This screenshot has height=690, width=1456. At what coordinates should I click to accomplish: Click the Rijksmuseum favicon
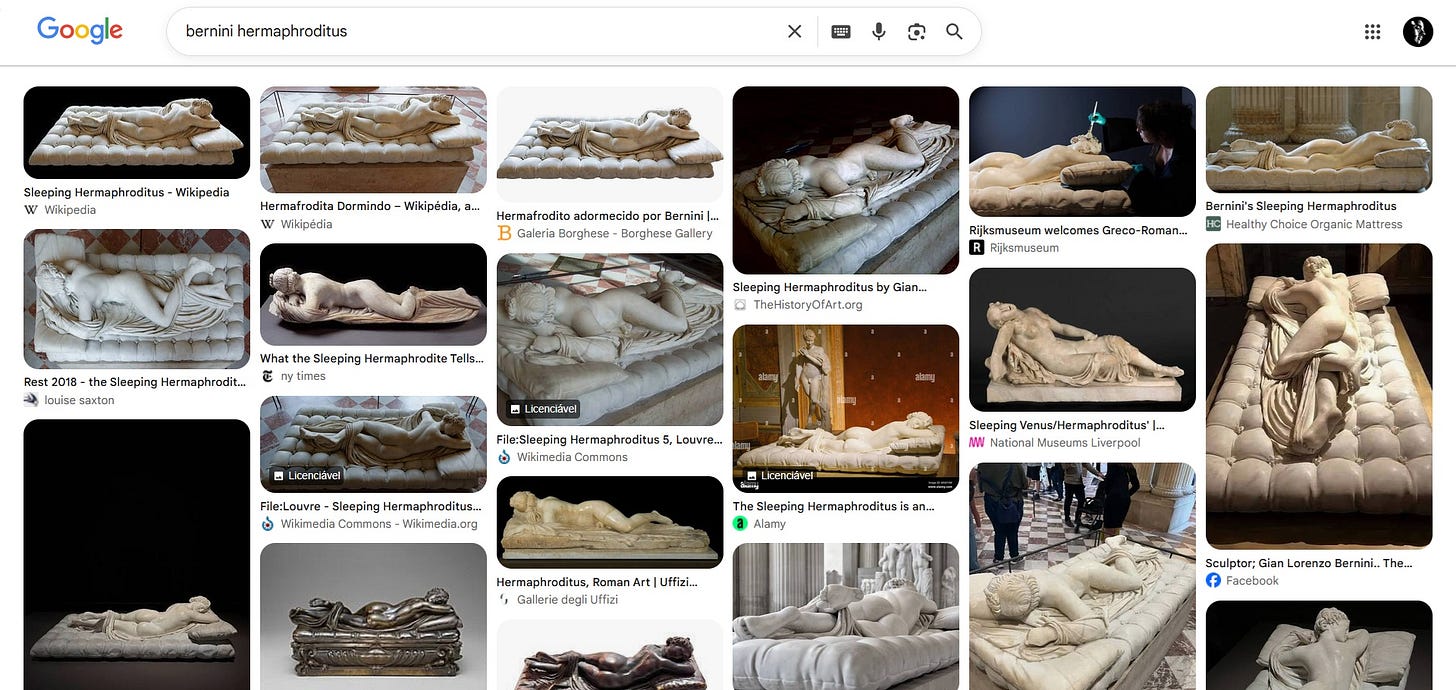[x=977, y=247]
